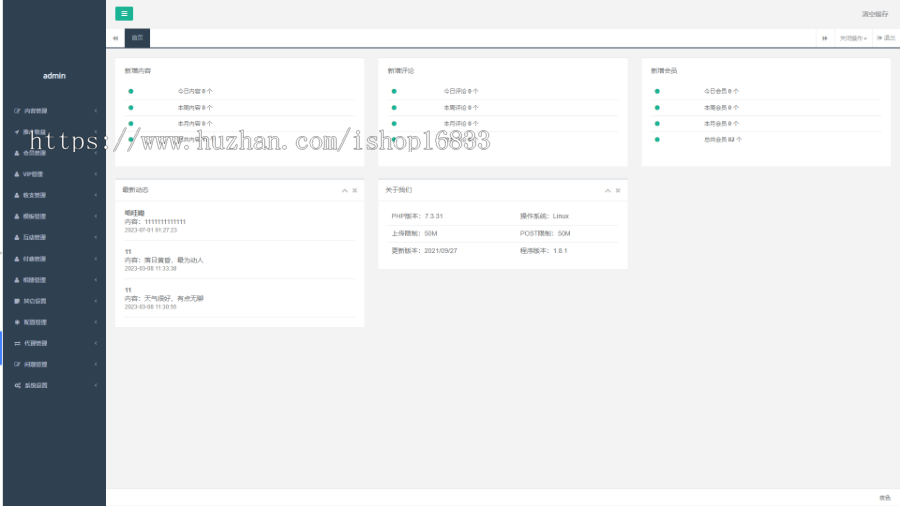The height and width of the screenshot is (506, 900).
Task: Click the 退出 logout button
Action: pos(885,38)
